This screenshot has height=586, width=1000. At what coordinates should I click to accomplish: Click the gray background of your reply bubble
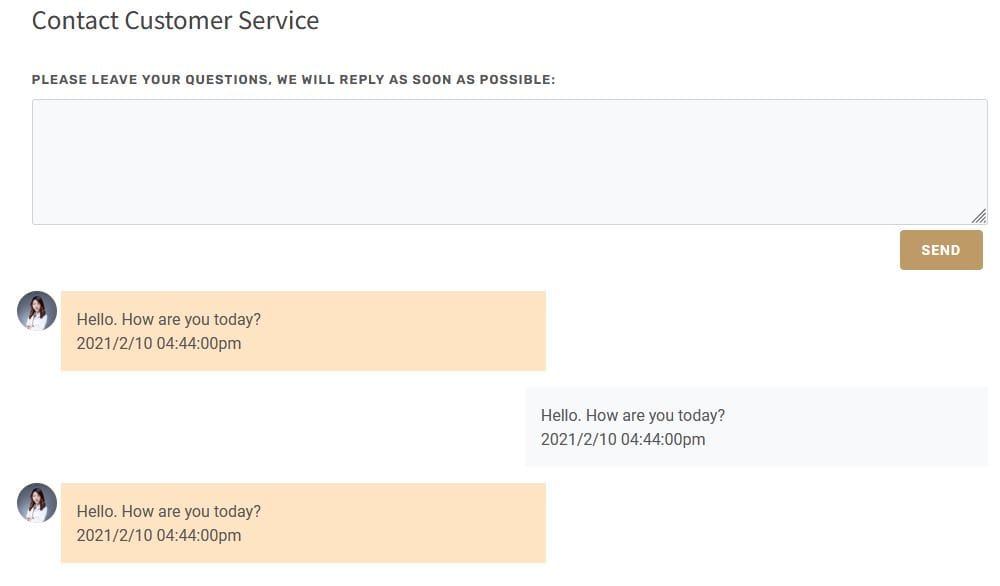click(x=757, y=427)
